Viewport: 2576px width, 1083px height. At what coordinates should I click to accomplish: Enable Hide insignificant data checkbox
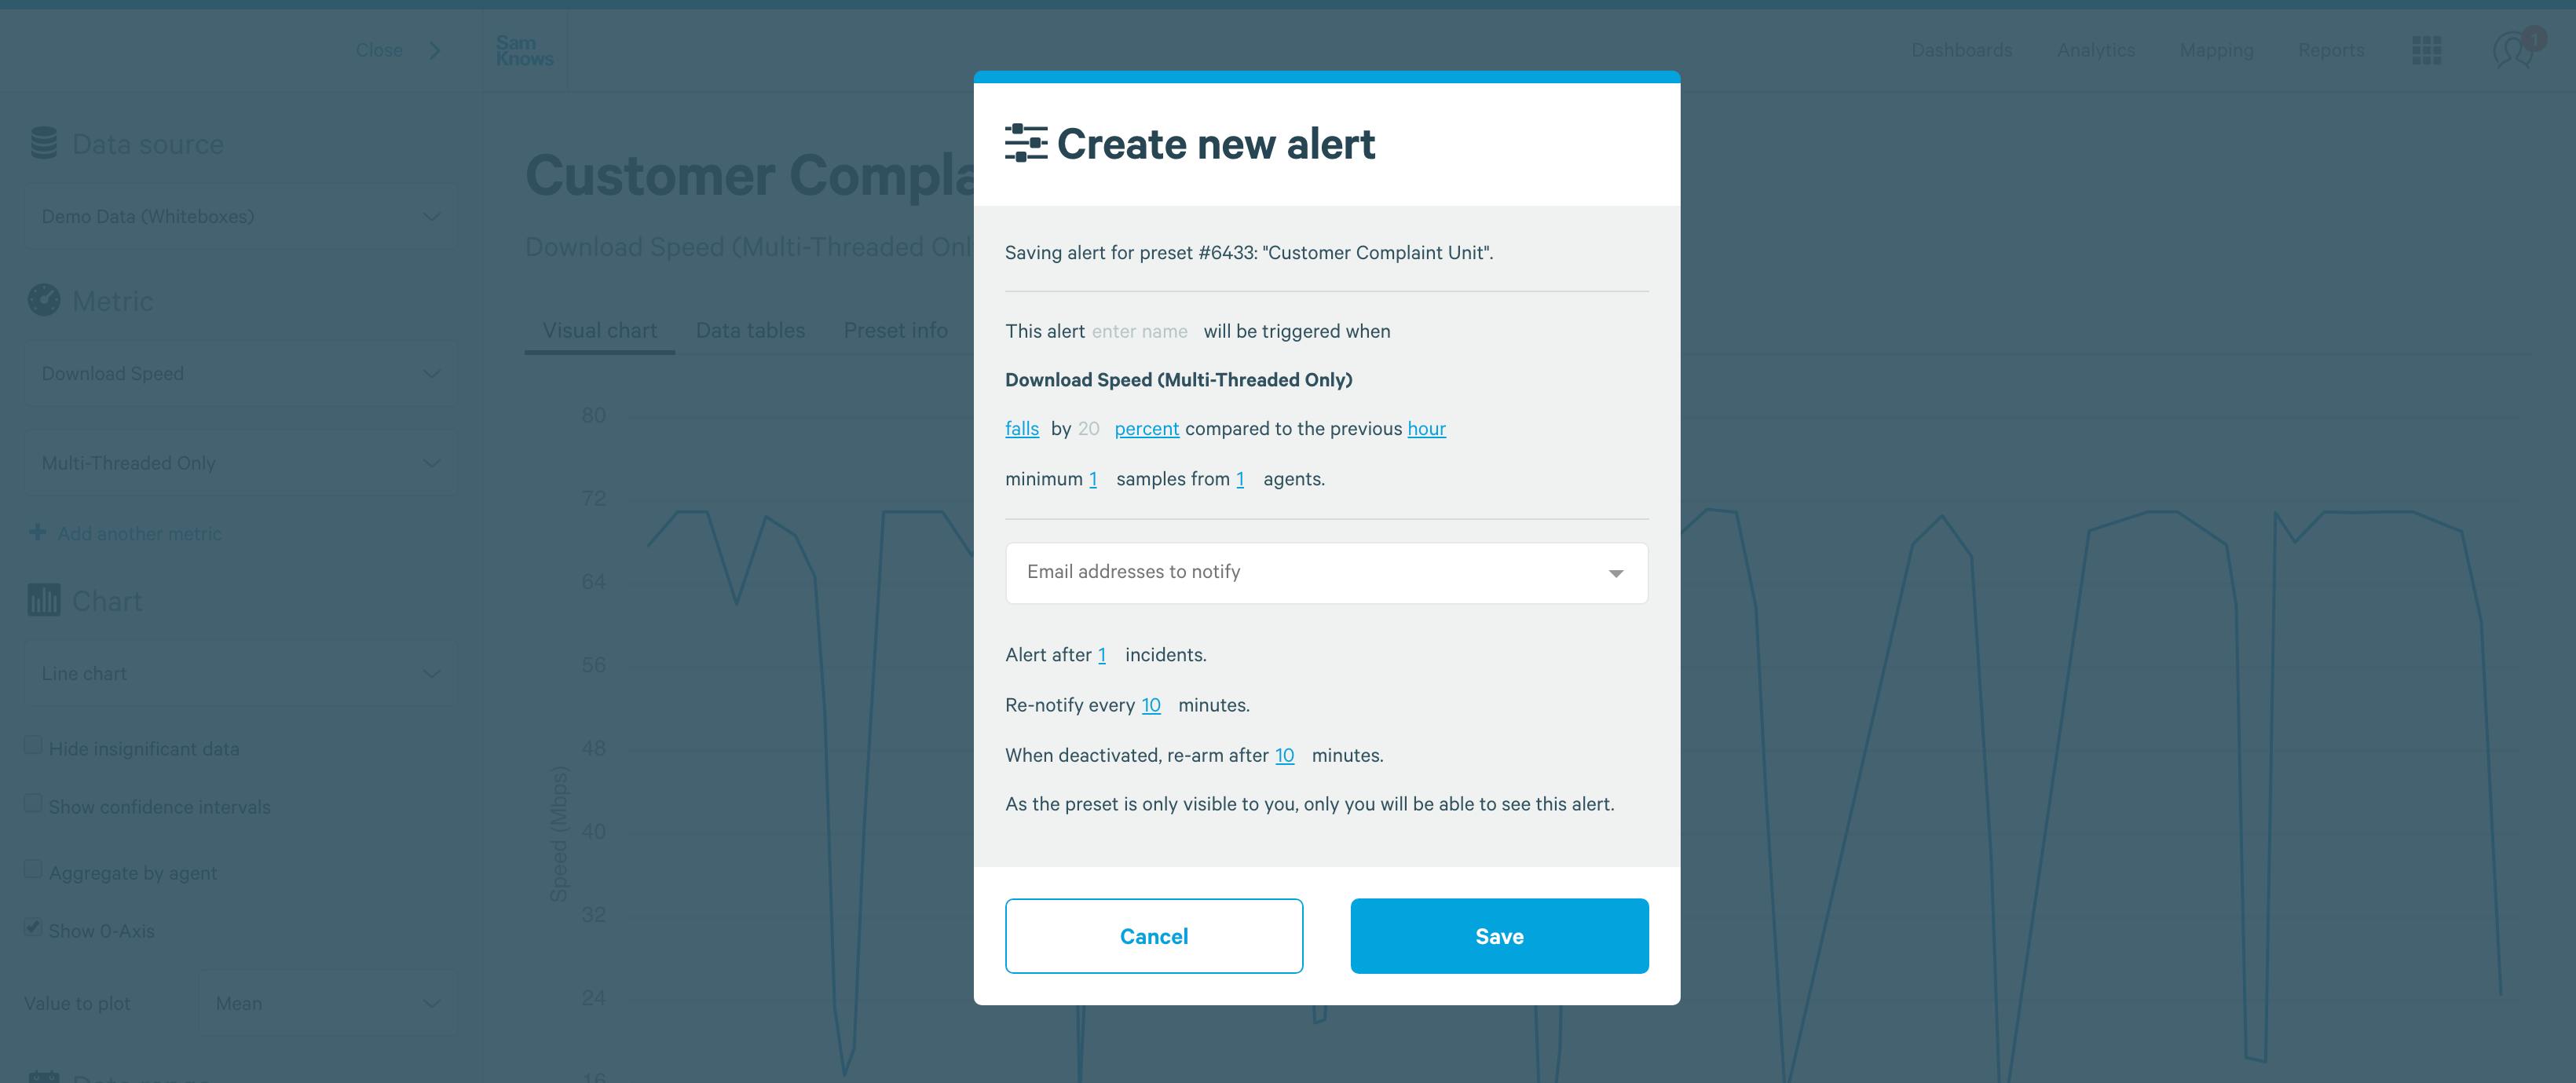pos(33,745)
